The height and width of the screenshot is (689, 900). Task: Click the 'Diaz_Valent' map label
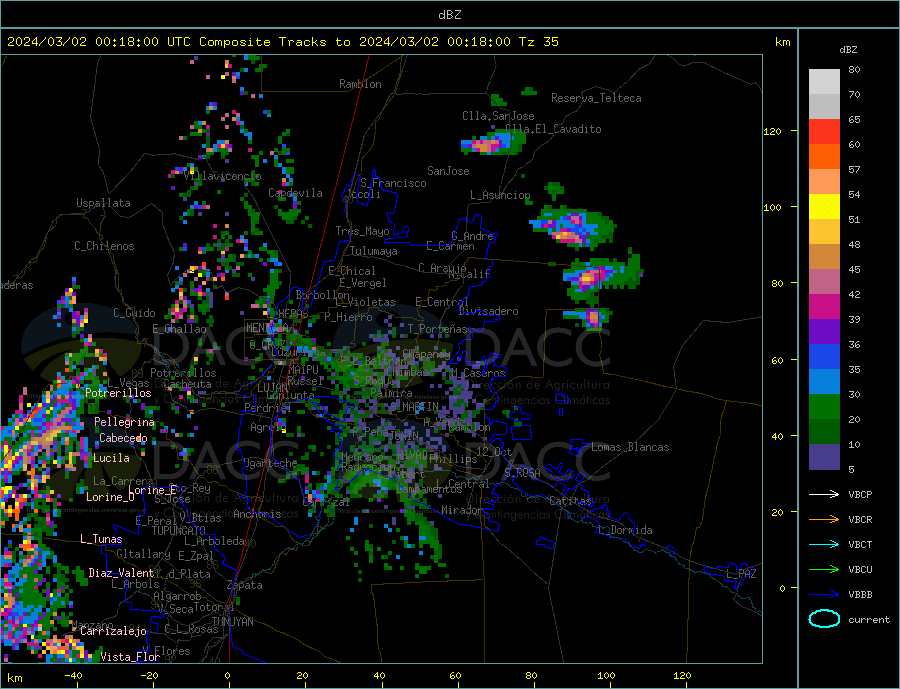coord(121,573)
